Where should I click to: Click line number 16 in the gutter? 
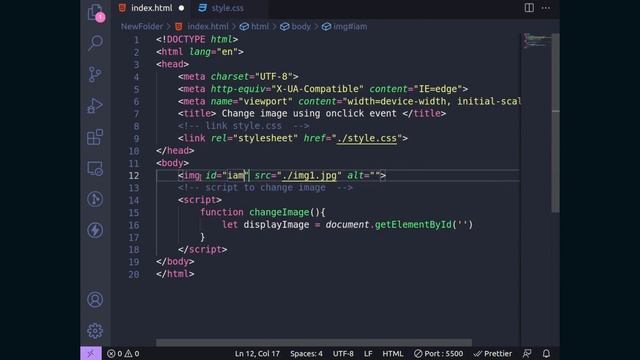coord(134,225)
